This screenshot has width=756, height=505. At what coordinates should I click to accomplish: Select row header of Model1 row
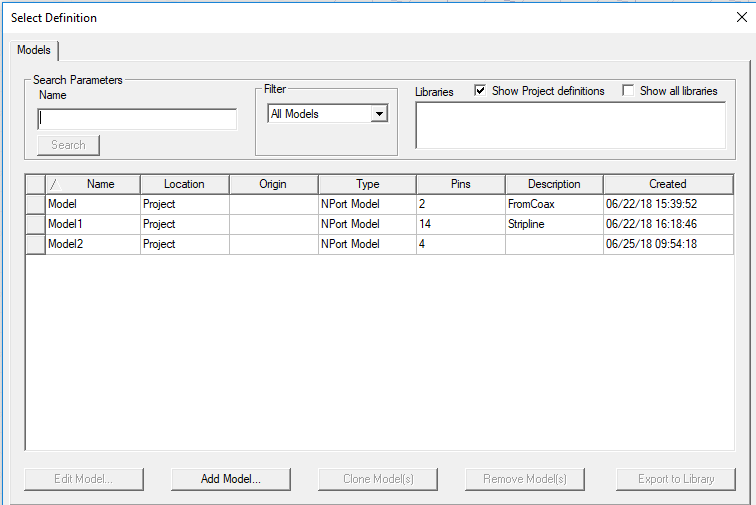click(36, 224)
